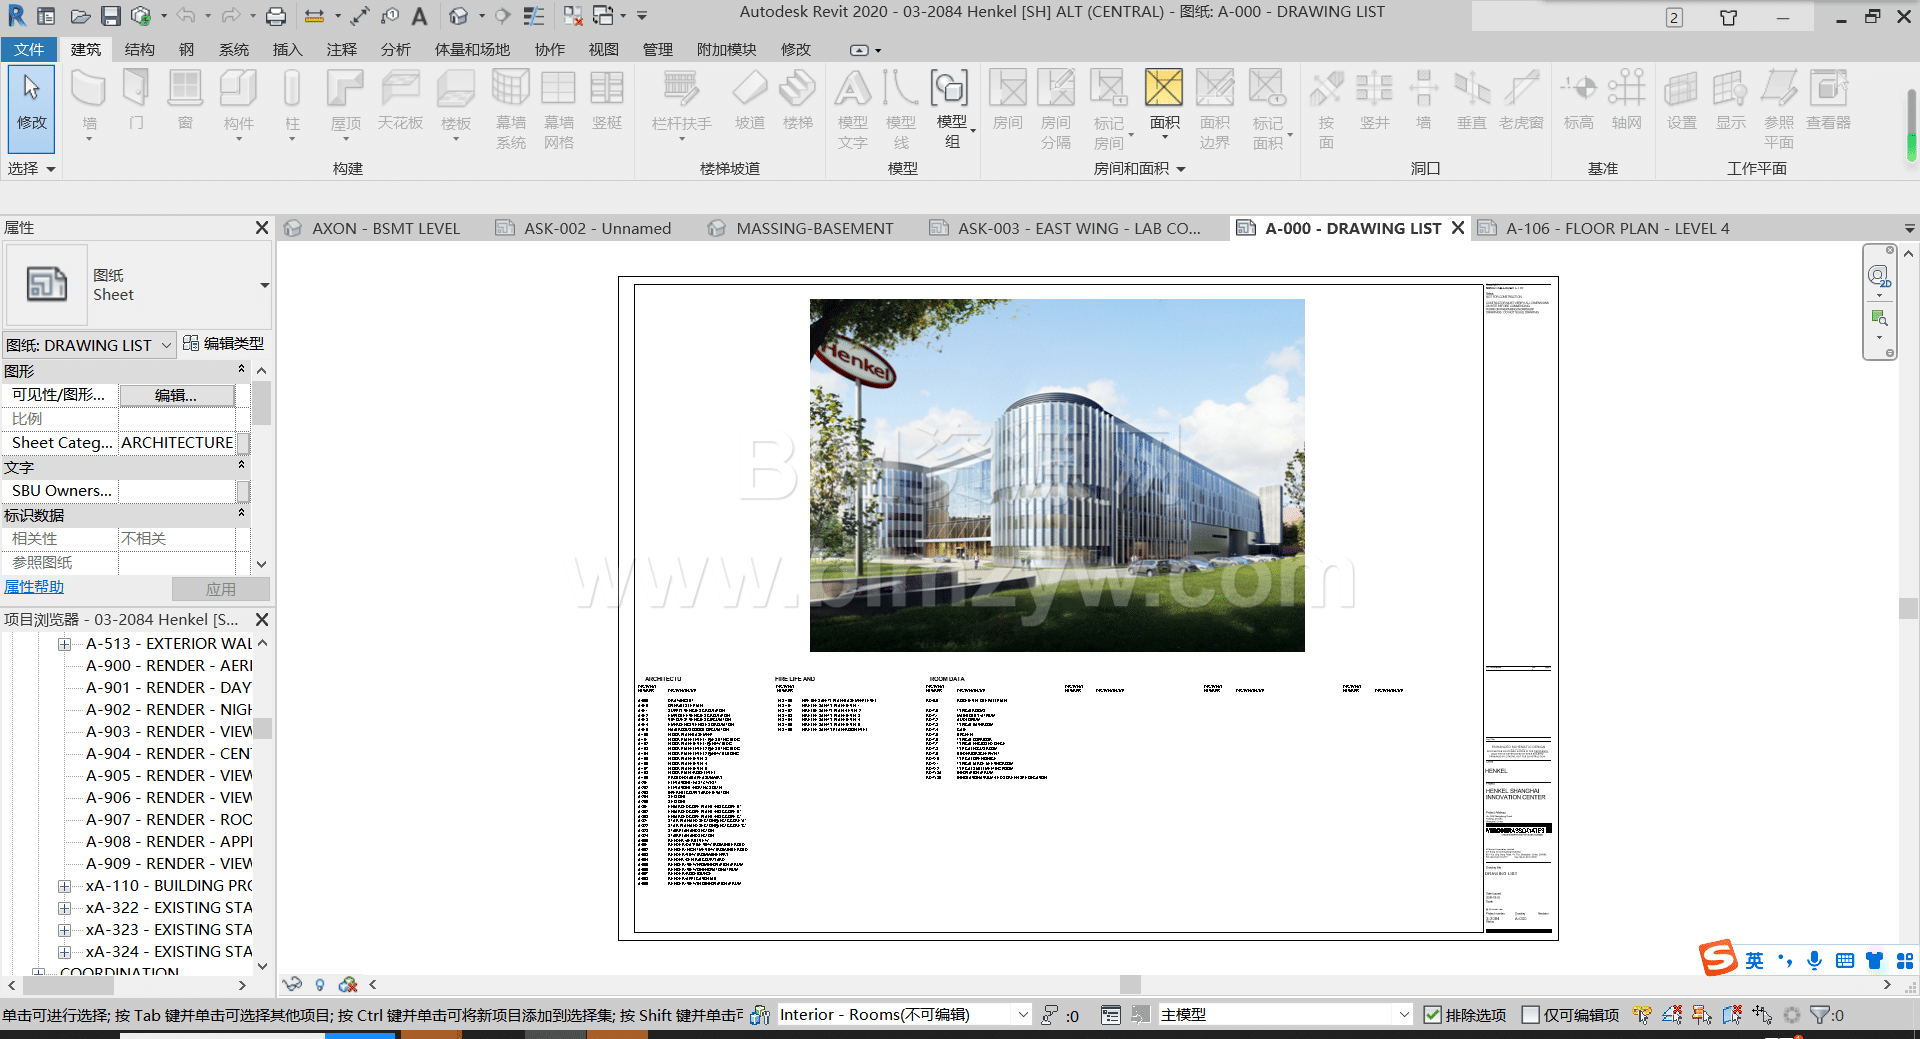This screenshot has width=1920, height=1039.
Task: Click the Sogou microphone voice input icon
Action: pyautogui.click(x=1814, y=961)
